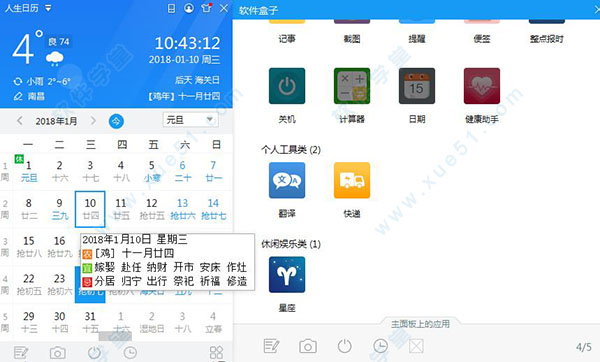Edit the city 南昌 with pencil icon
The image size is (600, 362).
coord(18,96)
